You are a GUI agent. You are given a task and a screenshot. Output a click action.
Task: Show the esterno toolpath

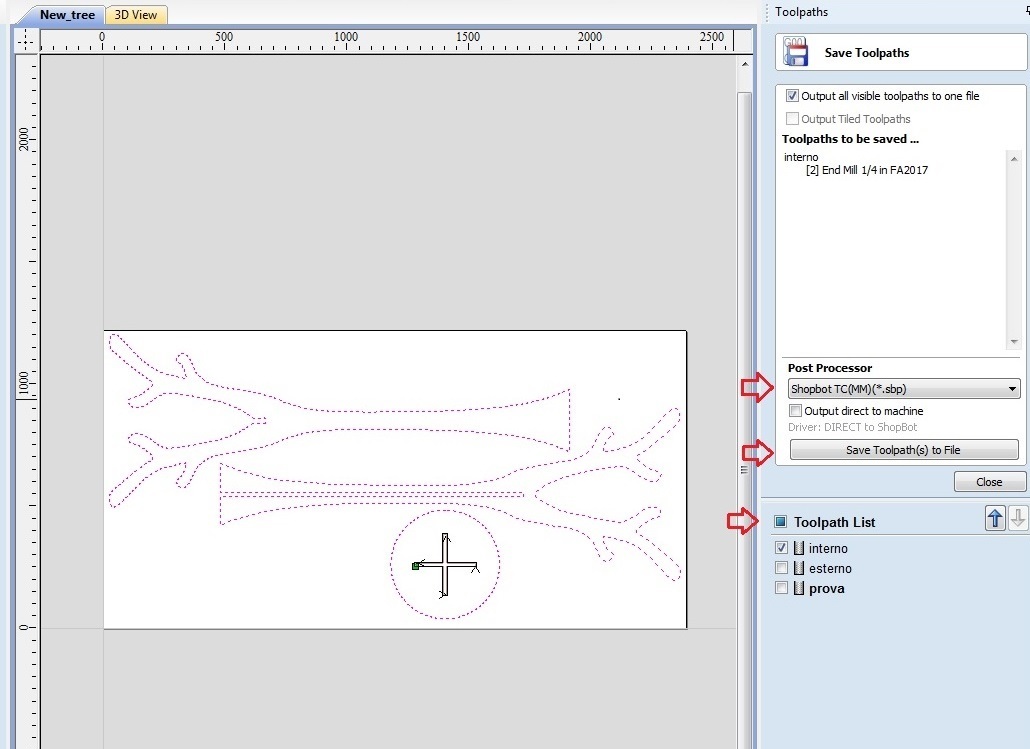click(781, 568)
